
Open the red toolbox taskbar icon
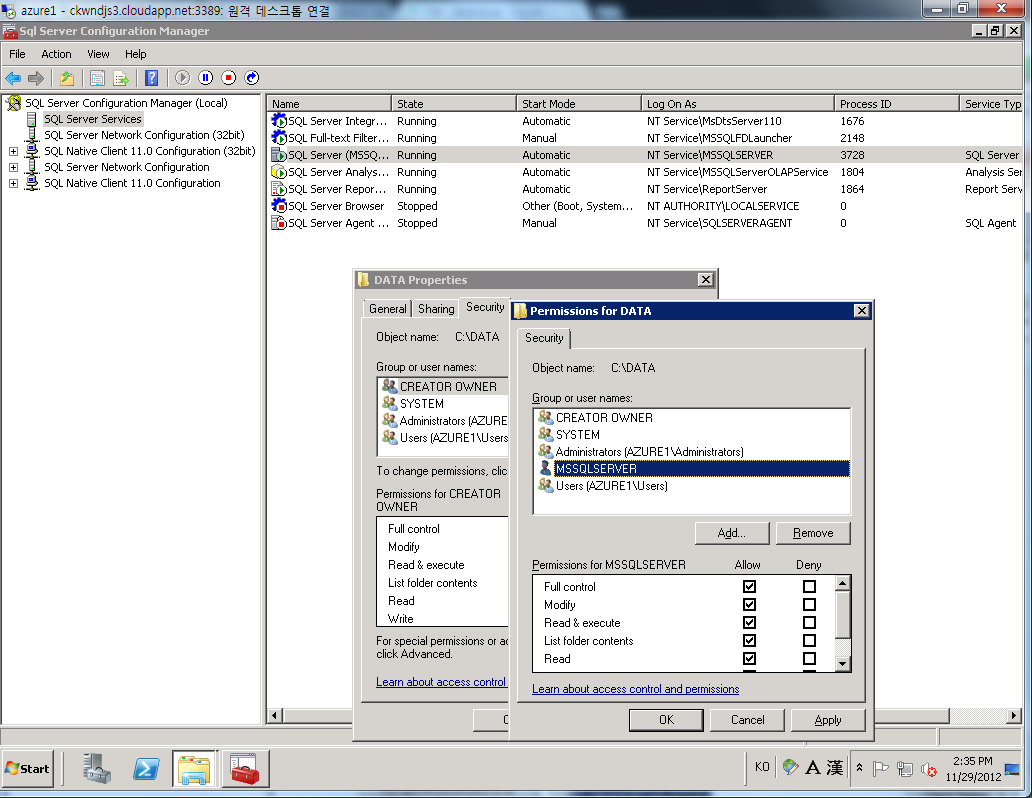pyautogui.click(x=245, y=769)
